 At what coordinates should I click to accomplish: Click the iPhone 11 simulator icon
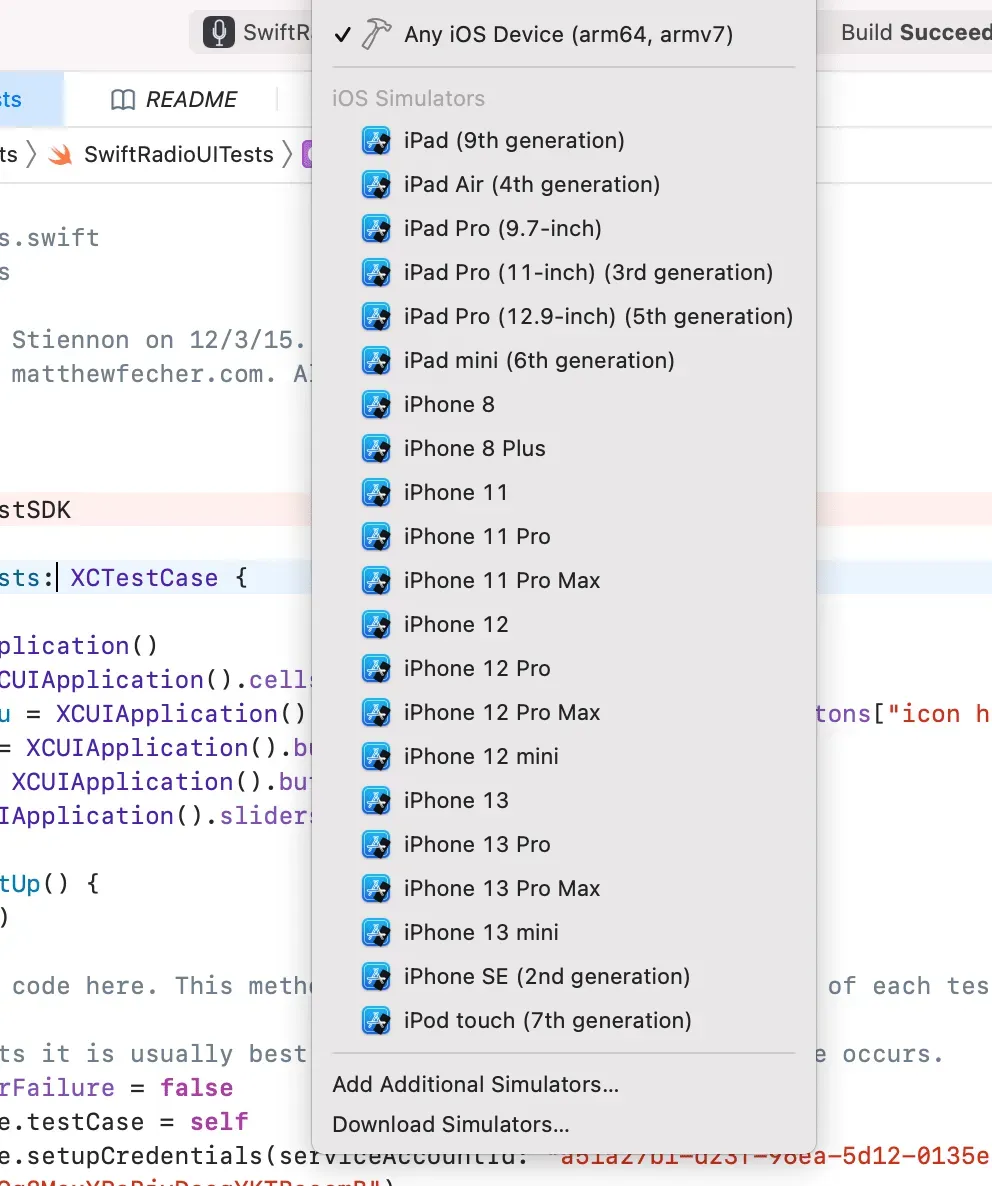click(377, 492)
